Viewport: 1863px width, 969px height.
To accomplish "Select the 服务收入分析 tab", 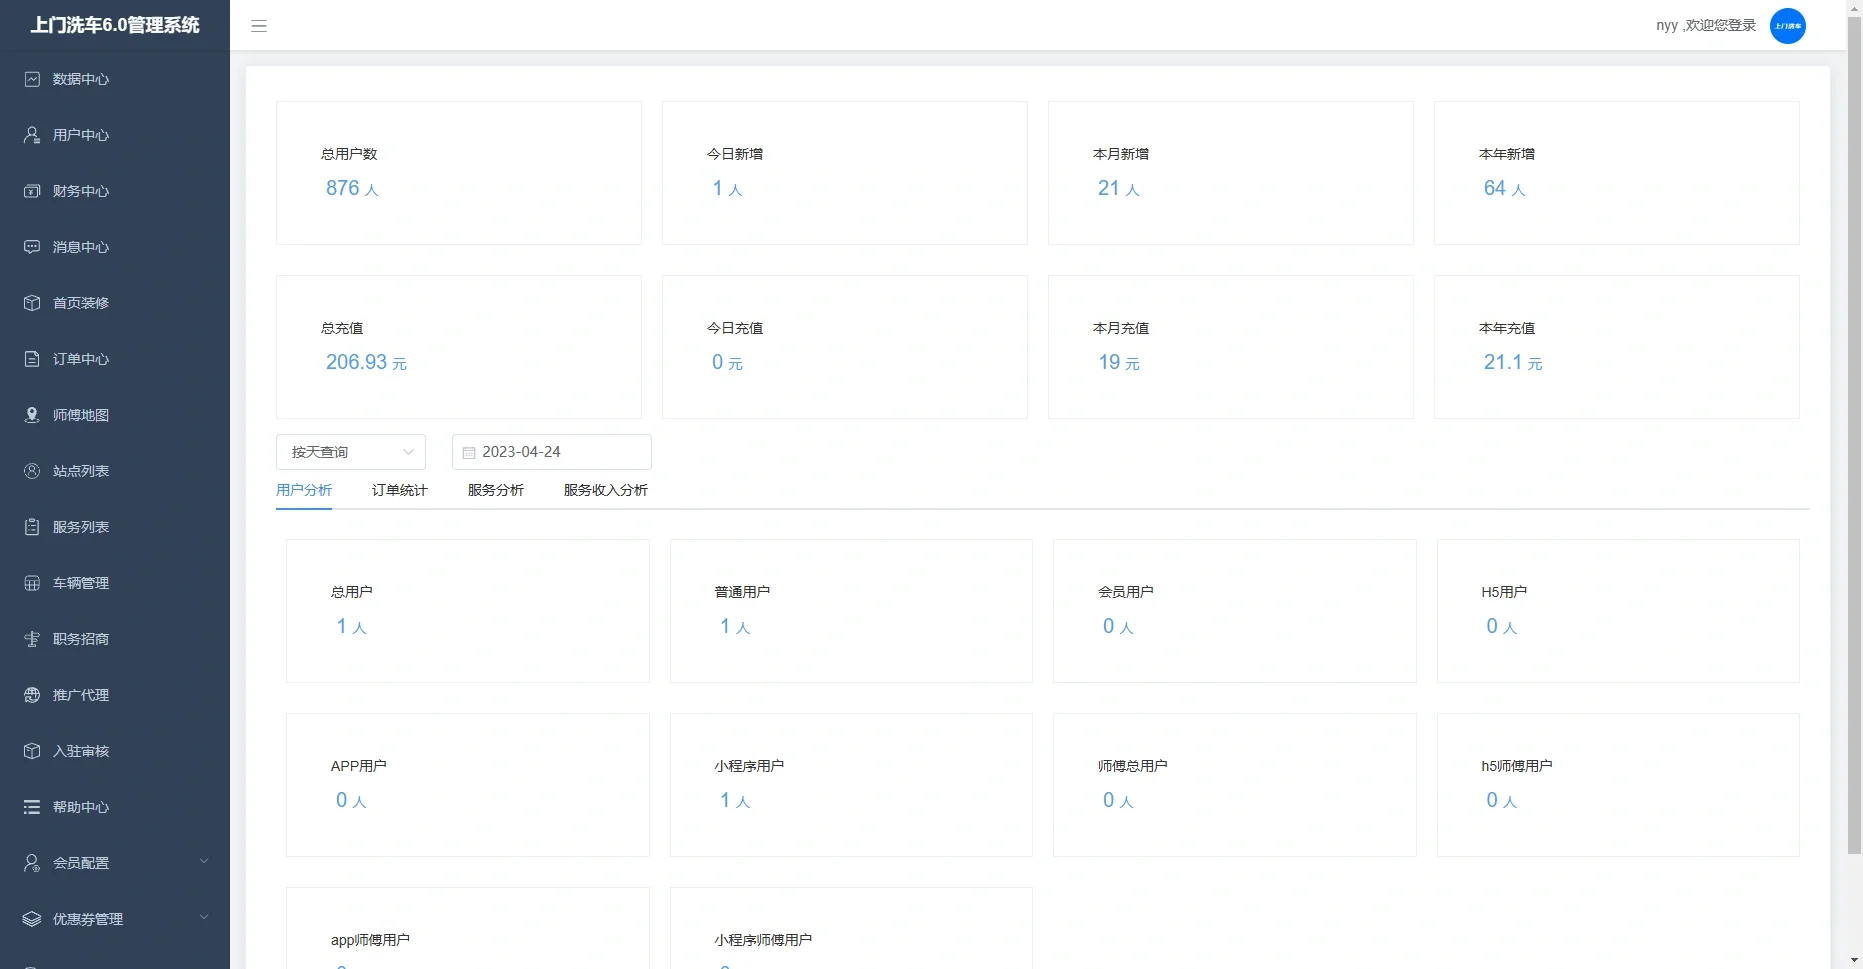I will click(x=605, y=490).
